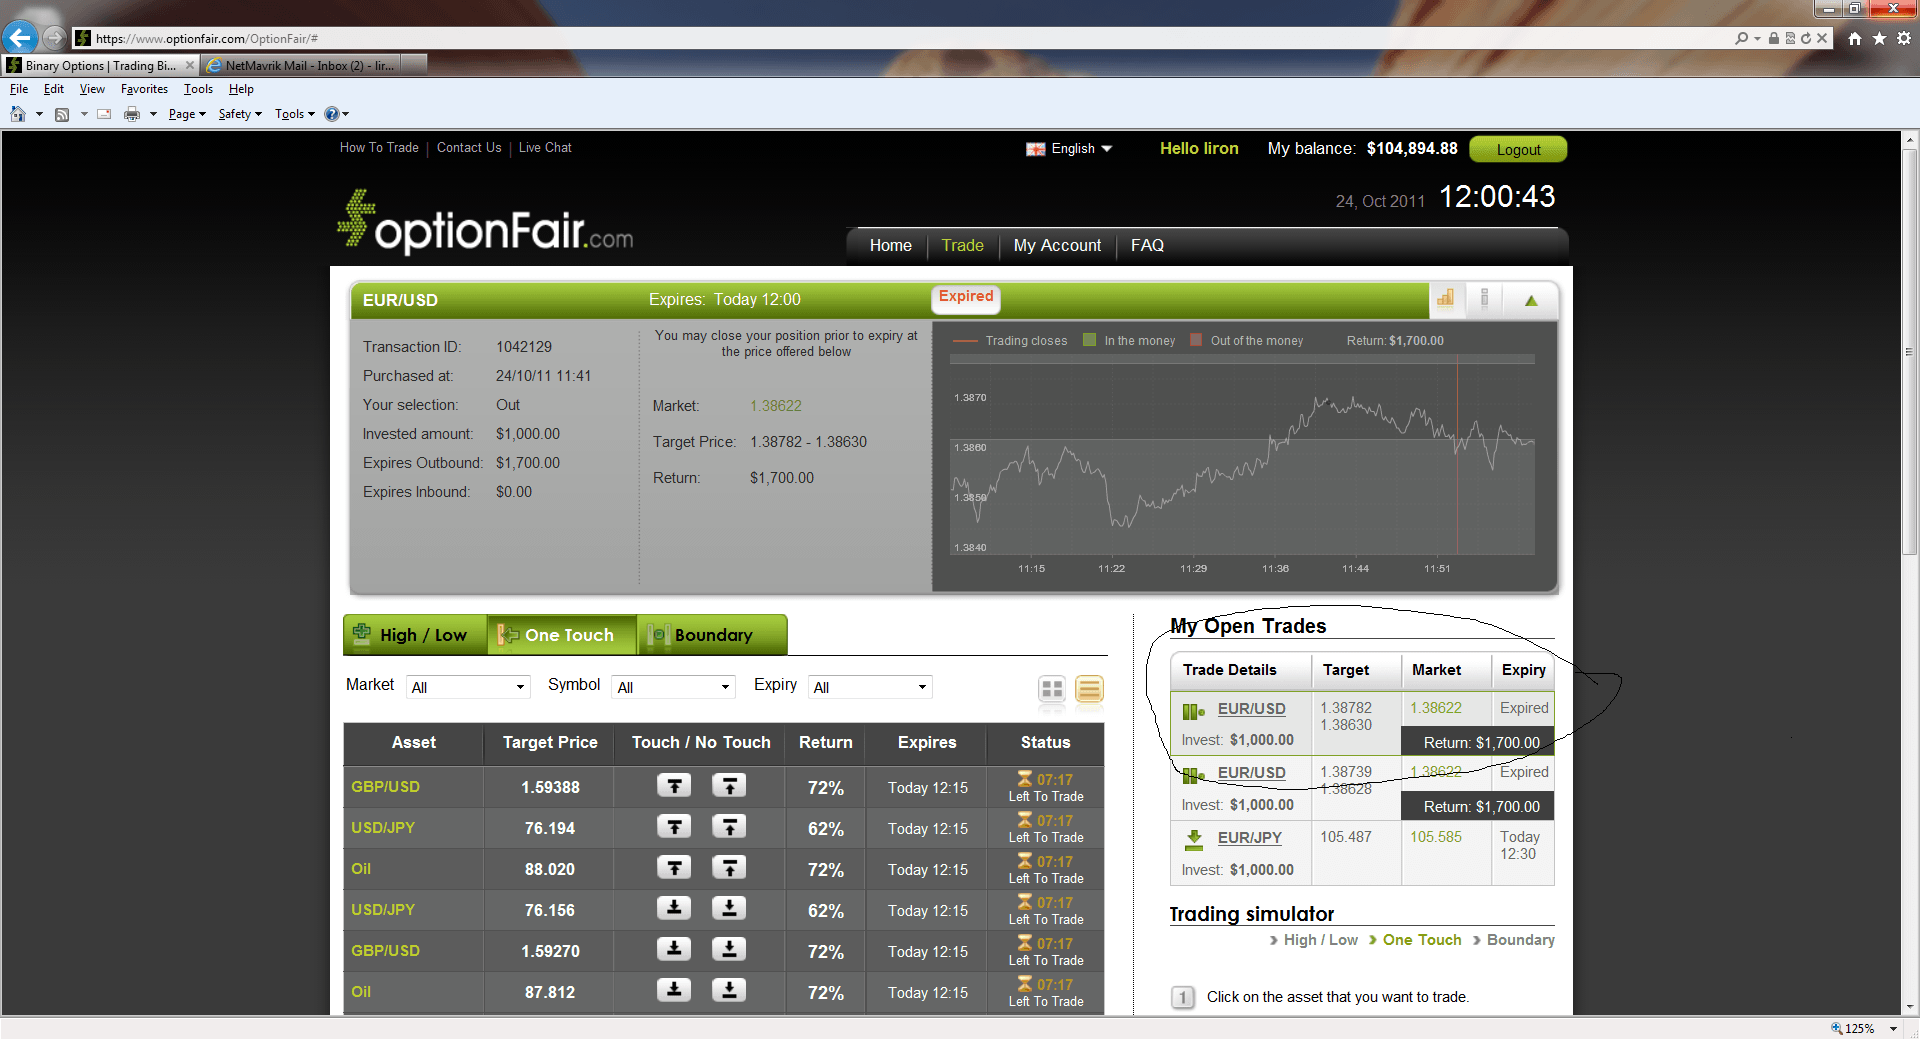This screenshot has width=1920, height=1040.
Task: Click Touch for Oil at 88.020
Action: click(674, 868)
